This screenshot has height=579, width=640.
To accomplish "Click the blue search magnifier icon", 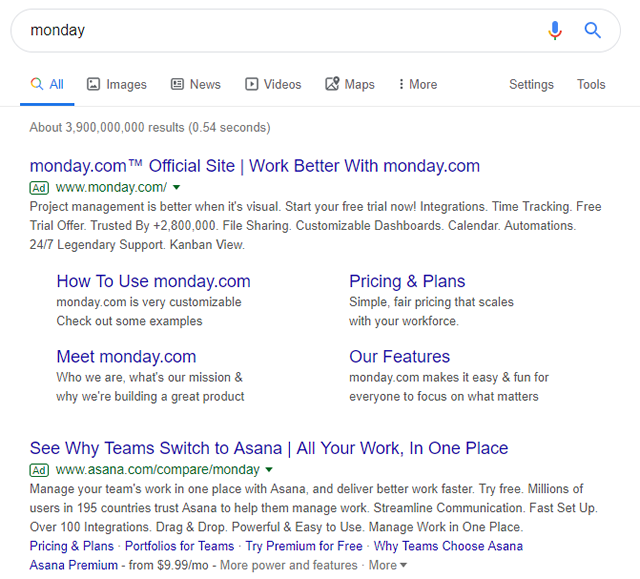I will (x=593, y=30).
